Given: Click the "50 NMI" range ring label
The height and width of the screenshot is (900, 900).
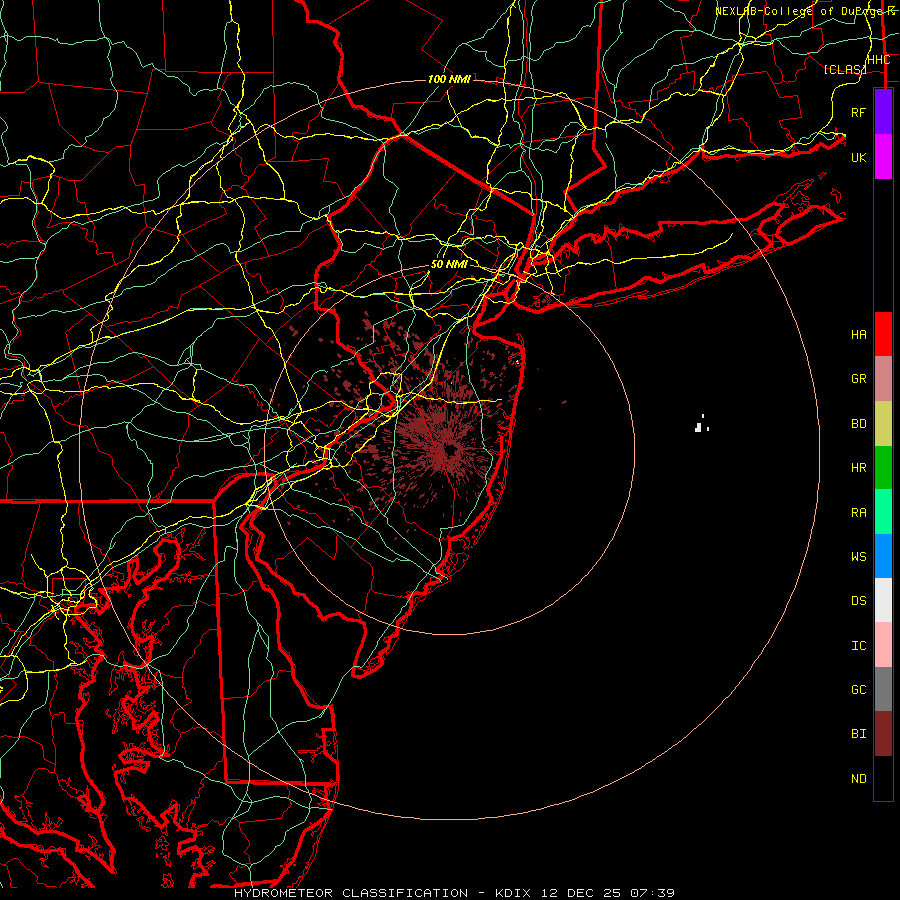Looking at the screenshot, I should point(449,265).
